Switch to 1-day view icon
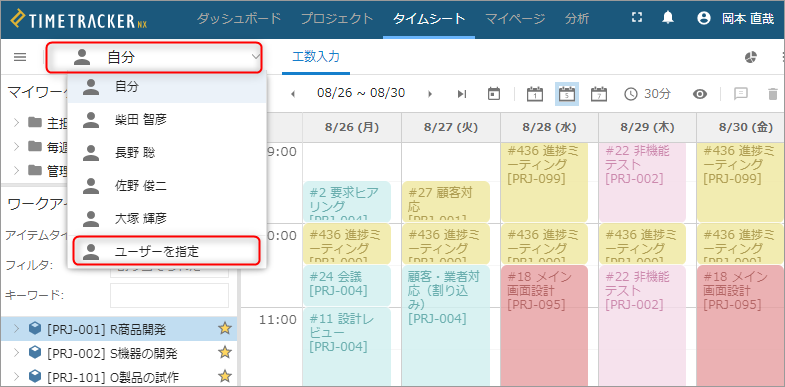Image resolution: width=785 pixels, height=387 pixels. (x=535, y=94)
